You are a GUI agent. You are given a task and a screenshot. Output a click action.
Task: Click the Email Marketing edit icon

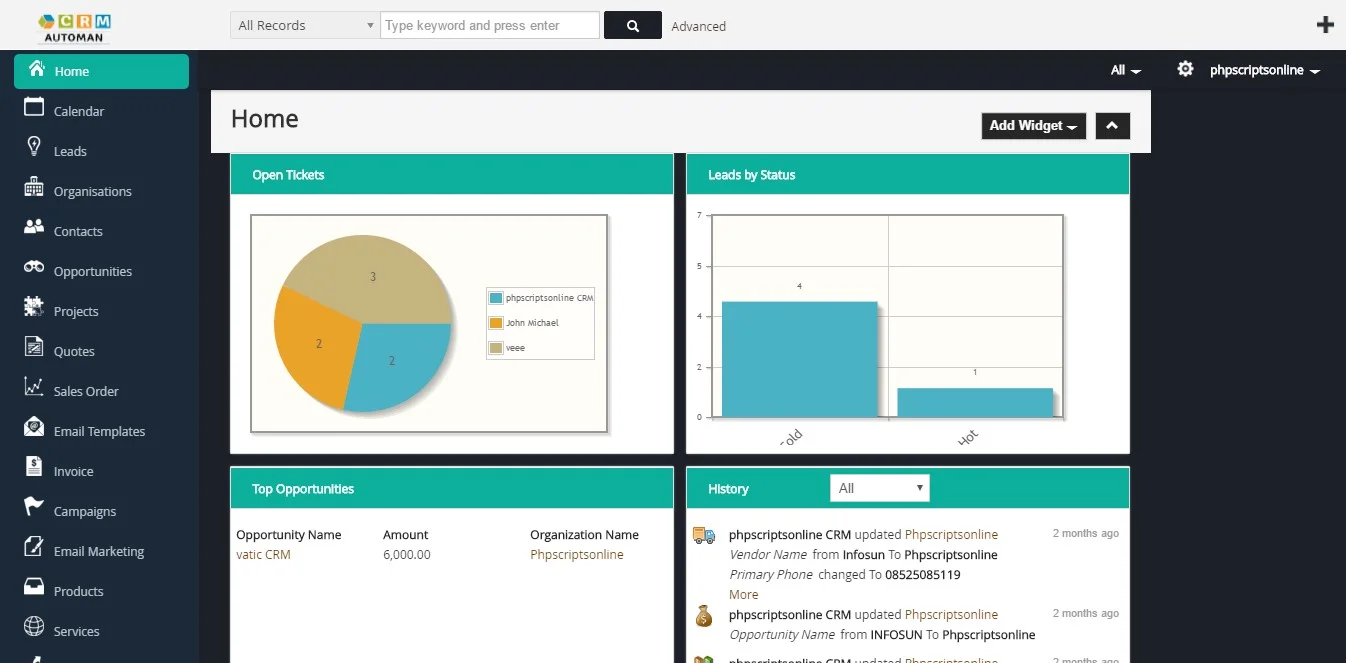[x=34, y=547]
